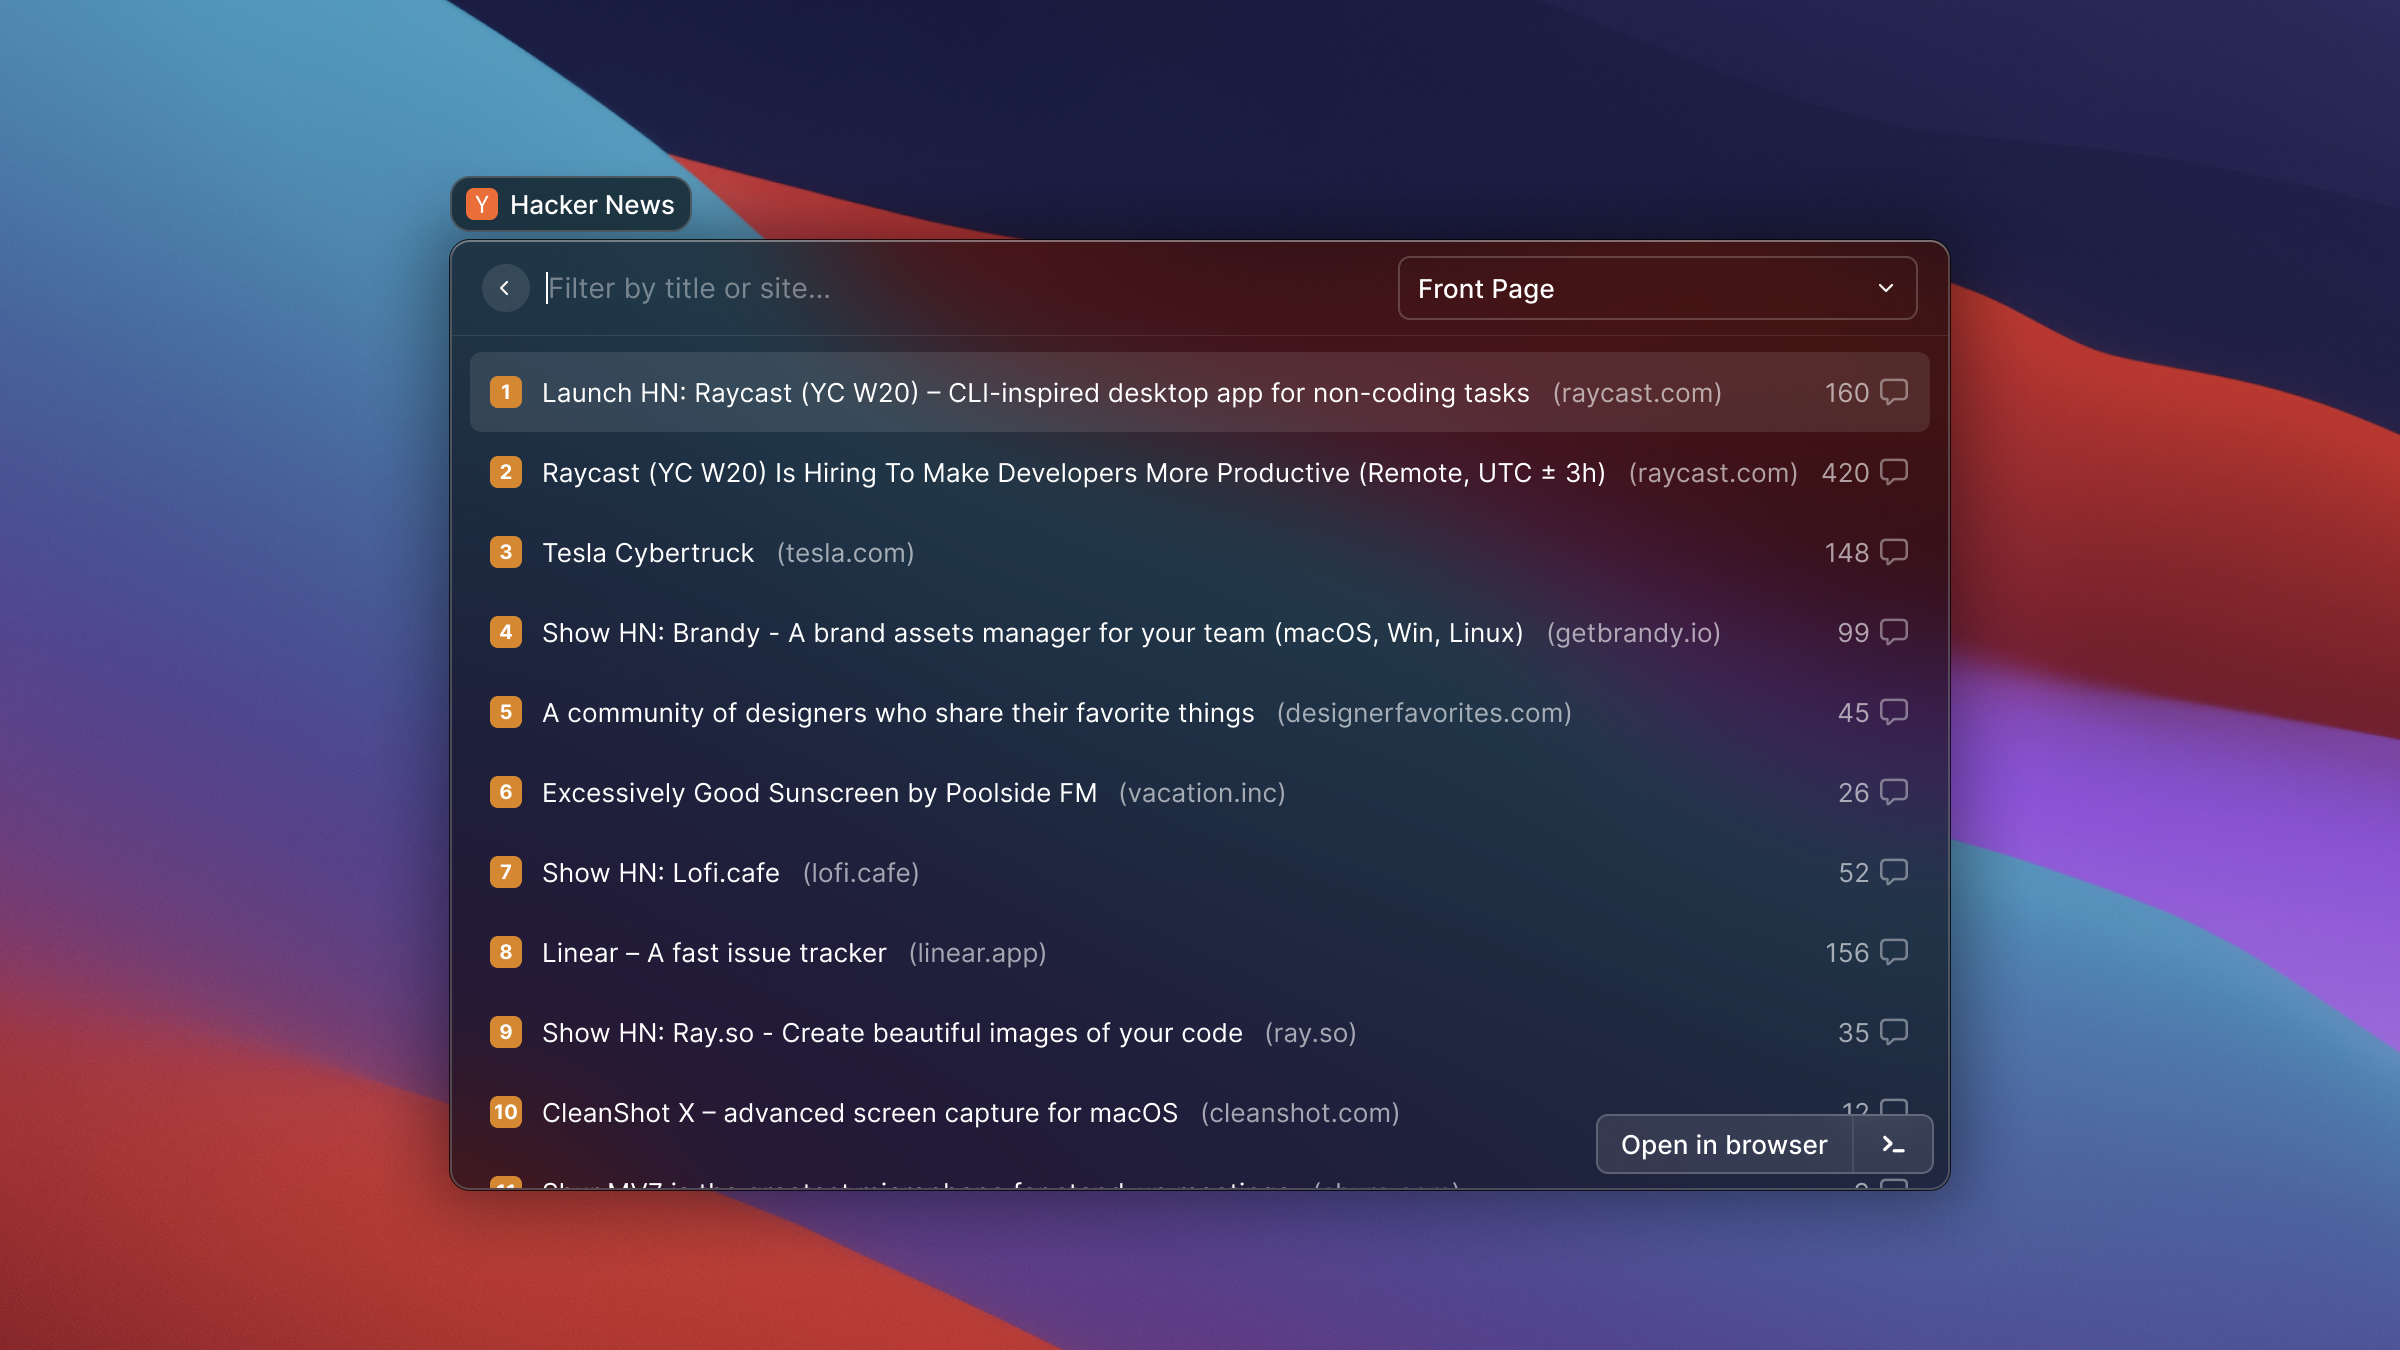Select the Show HN: Lofi.cafe story
Screen dimensions: 2400x1350
[x=1199, y=872]
